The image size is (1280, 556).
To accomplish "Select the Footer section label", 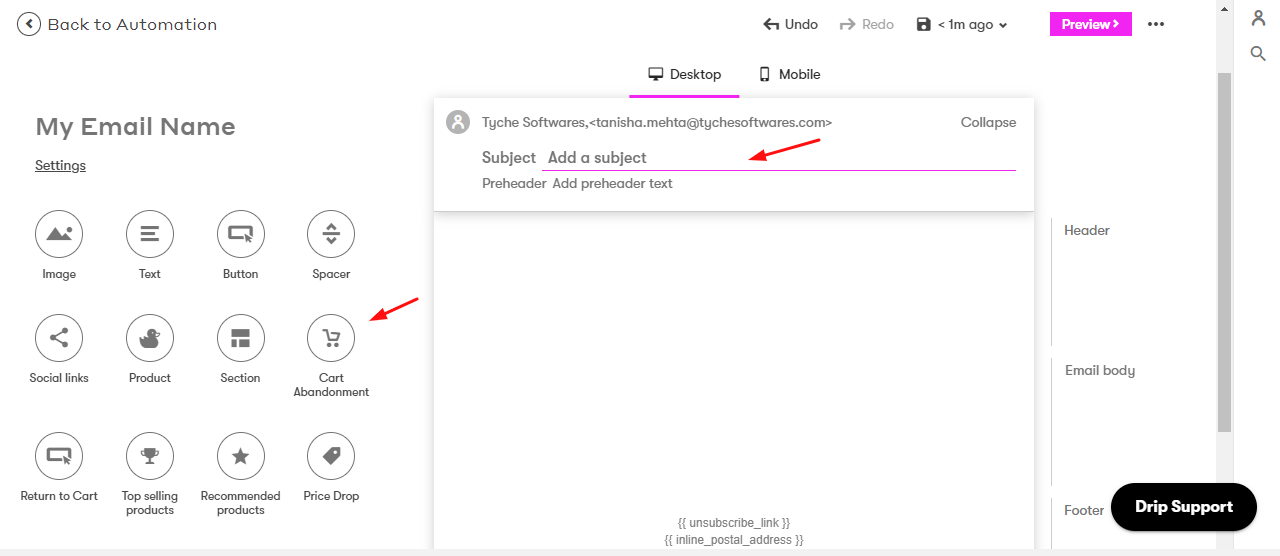I will pyautogui.click(x=1084, y=510).
